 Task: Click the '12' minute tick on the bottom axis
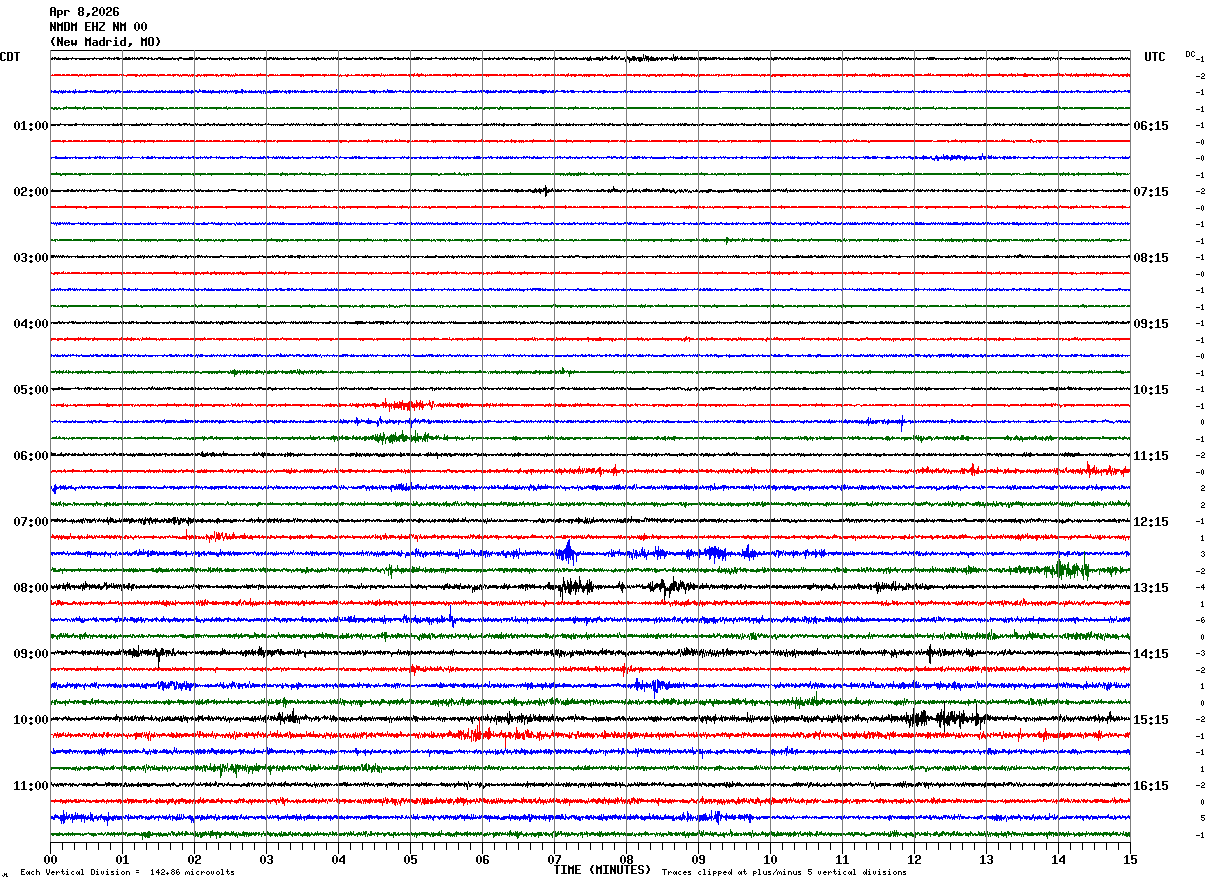(x=914, y=859)
